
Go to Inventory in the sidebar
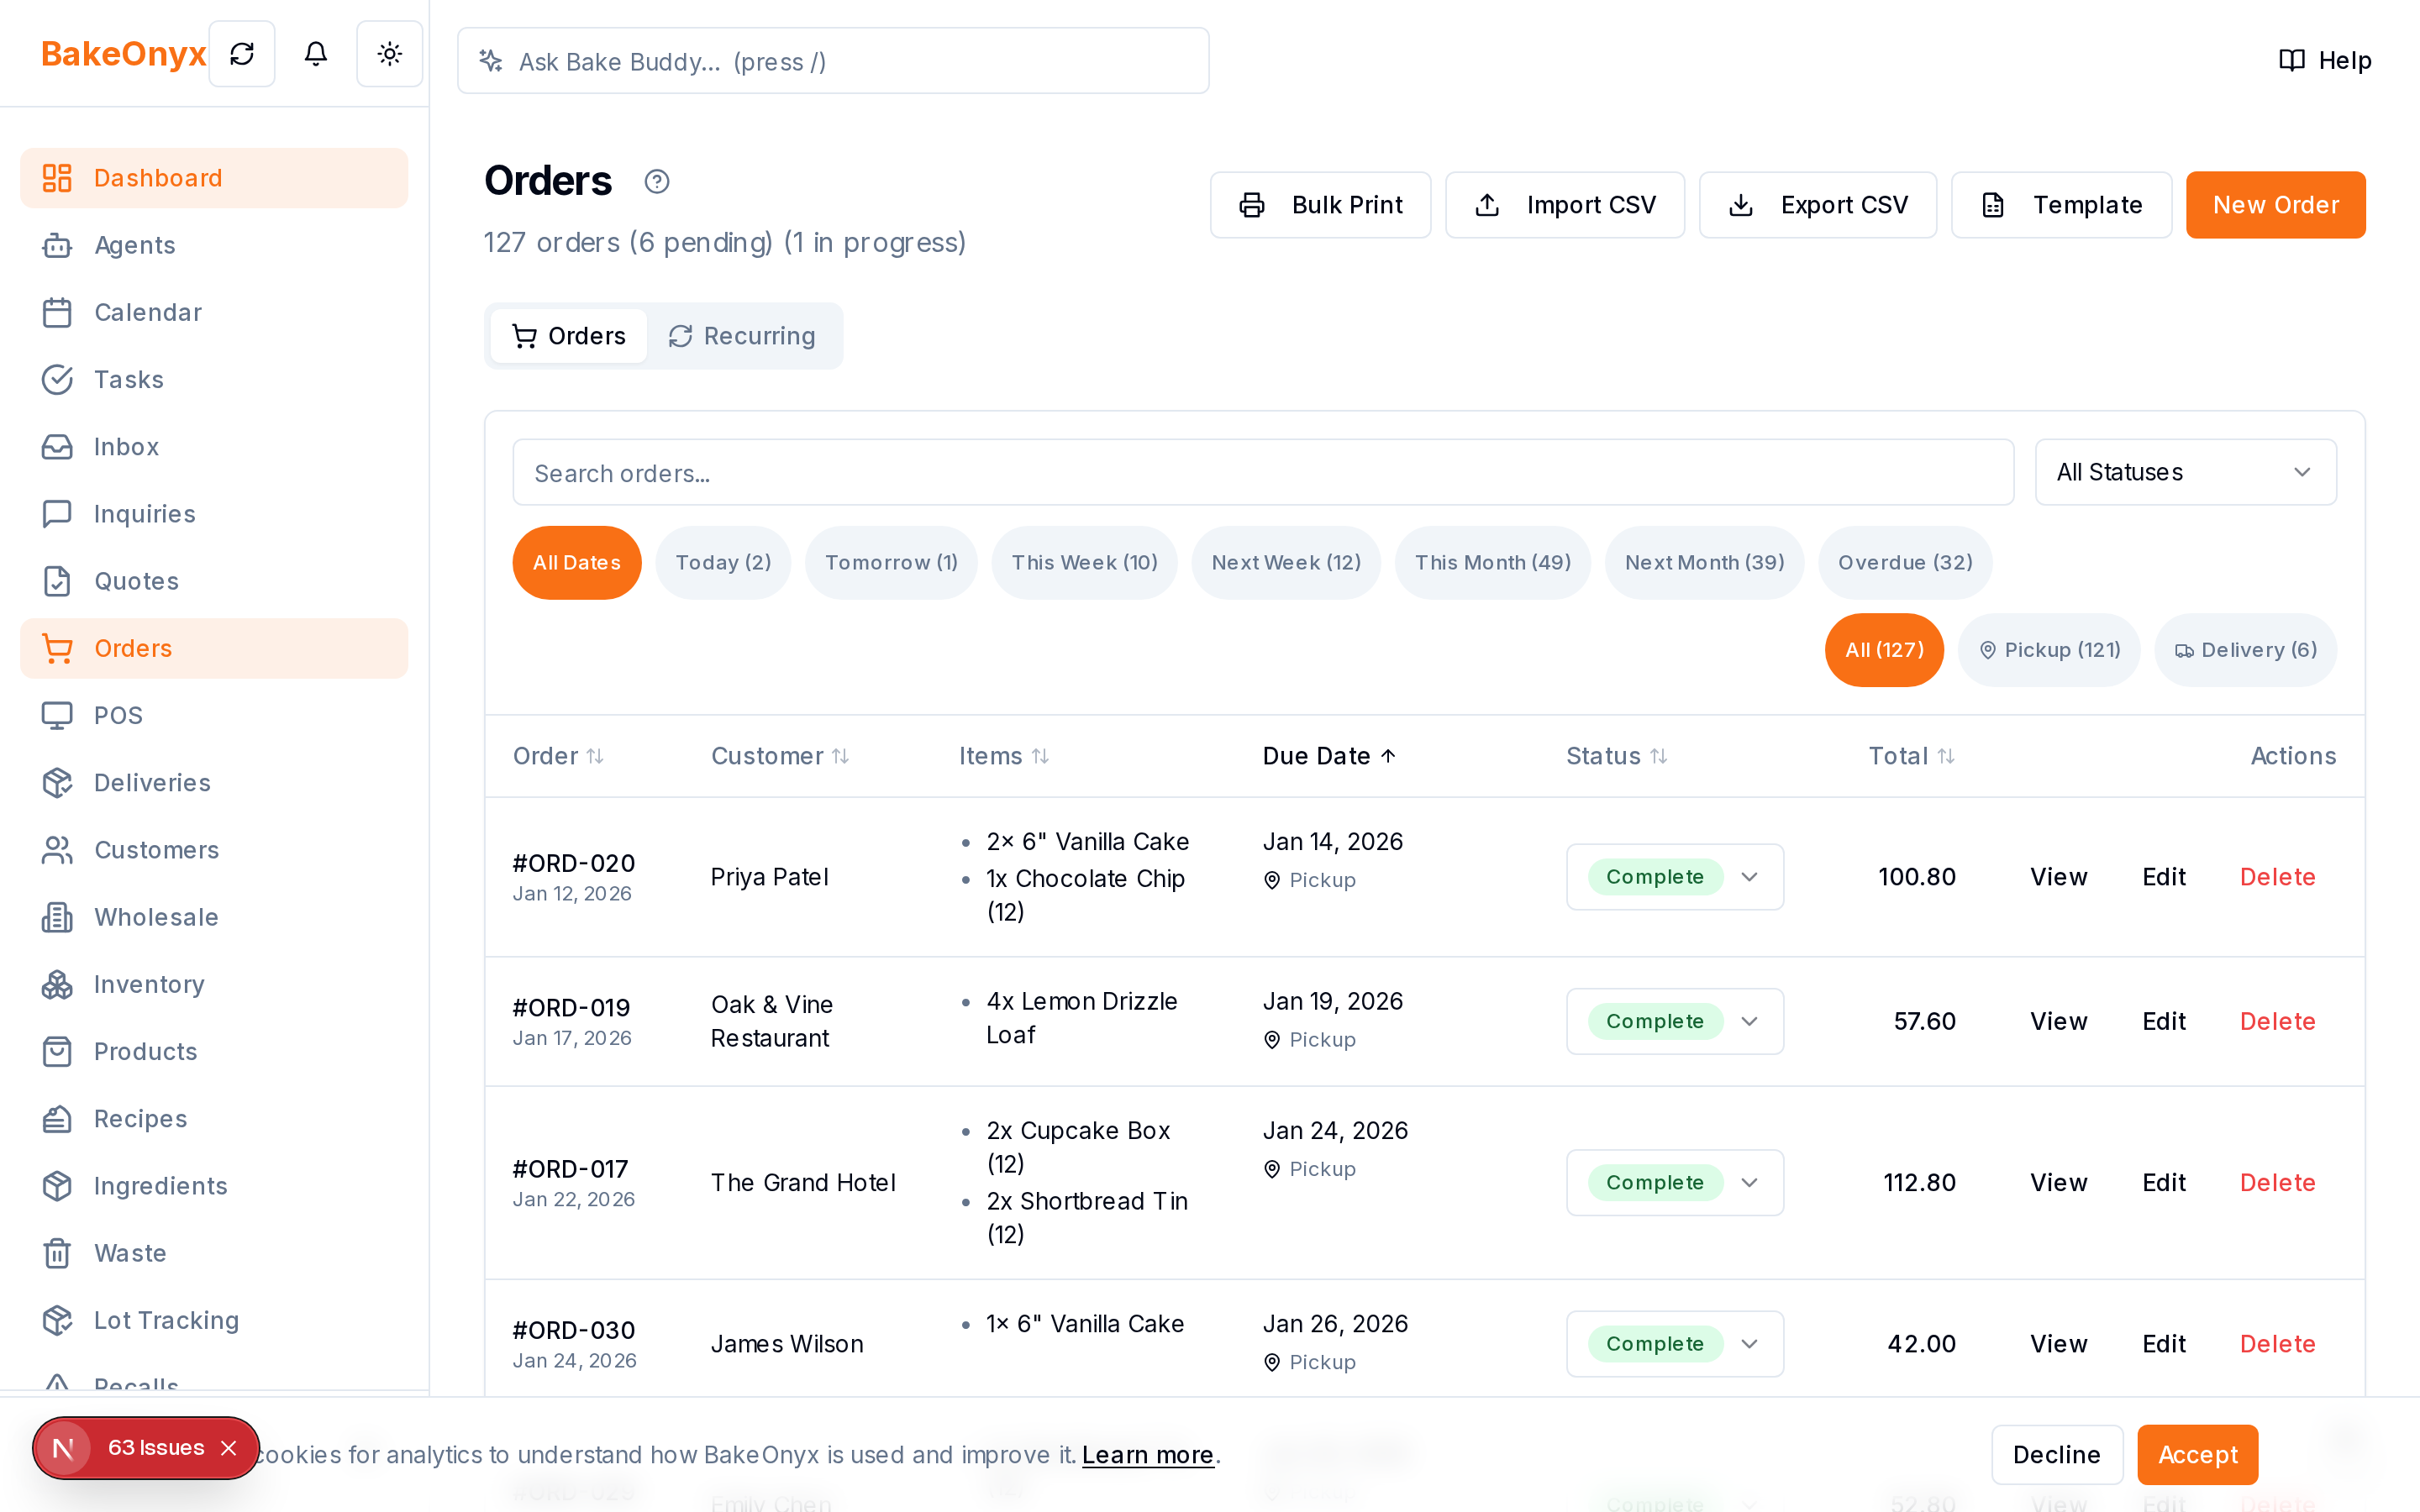(214, 984)
